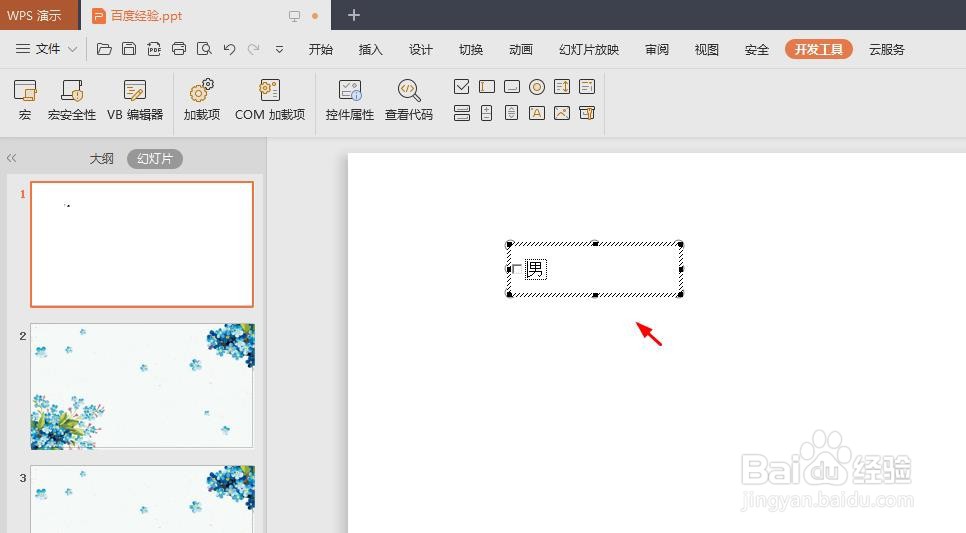Click 查看代码 view code
Viewport: 966px width, 533px height.
pos(408,99)
